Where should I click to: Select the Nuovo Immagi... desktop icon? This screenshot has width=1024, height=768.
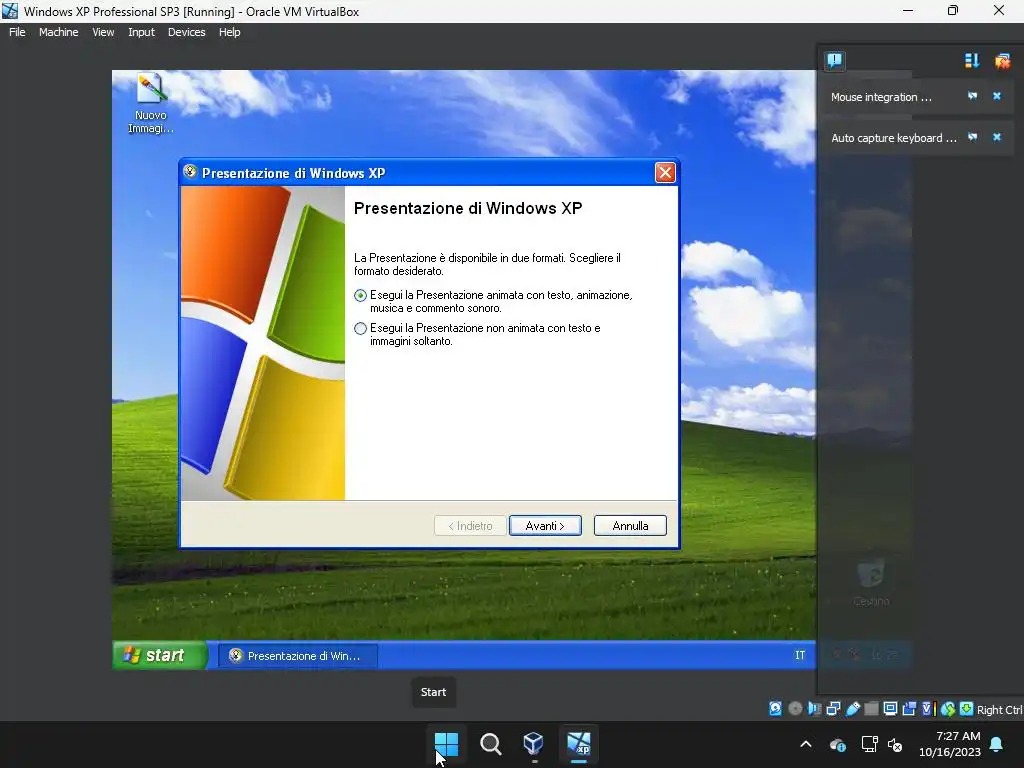[x=151, y=103]
